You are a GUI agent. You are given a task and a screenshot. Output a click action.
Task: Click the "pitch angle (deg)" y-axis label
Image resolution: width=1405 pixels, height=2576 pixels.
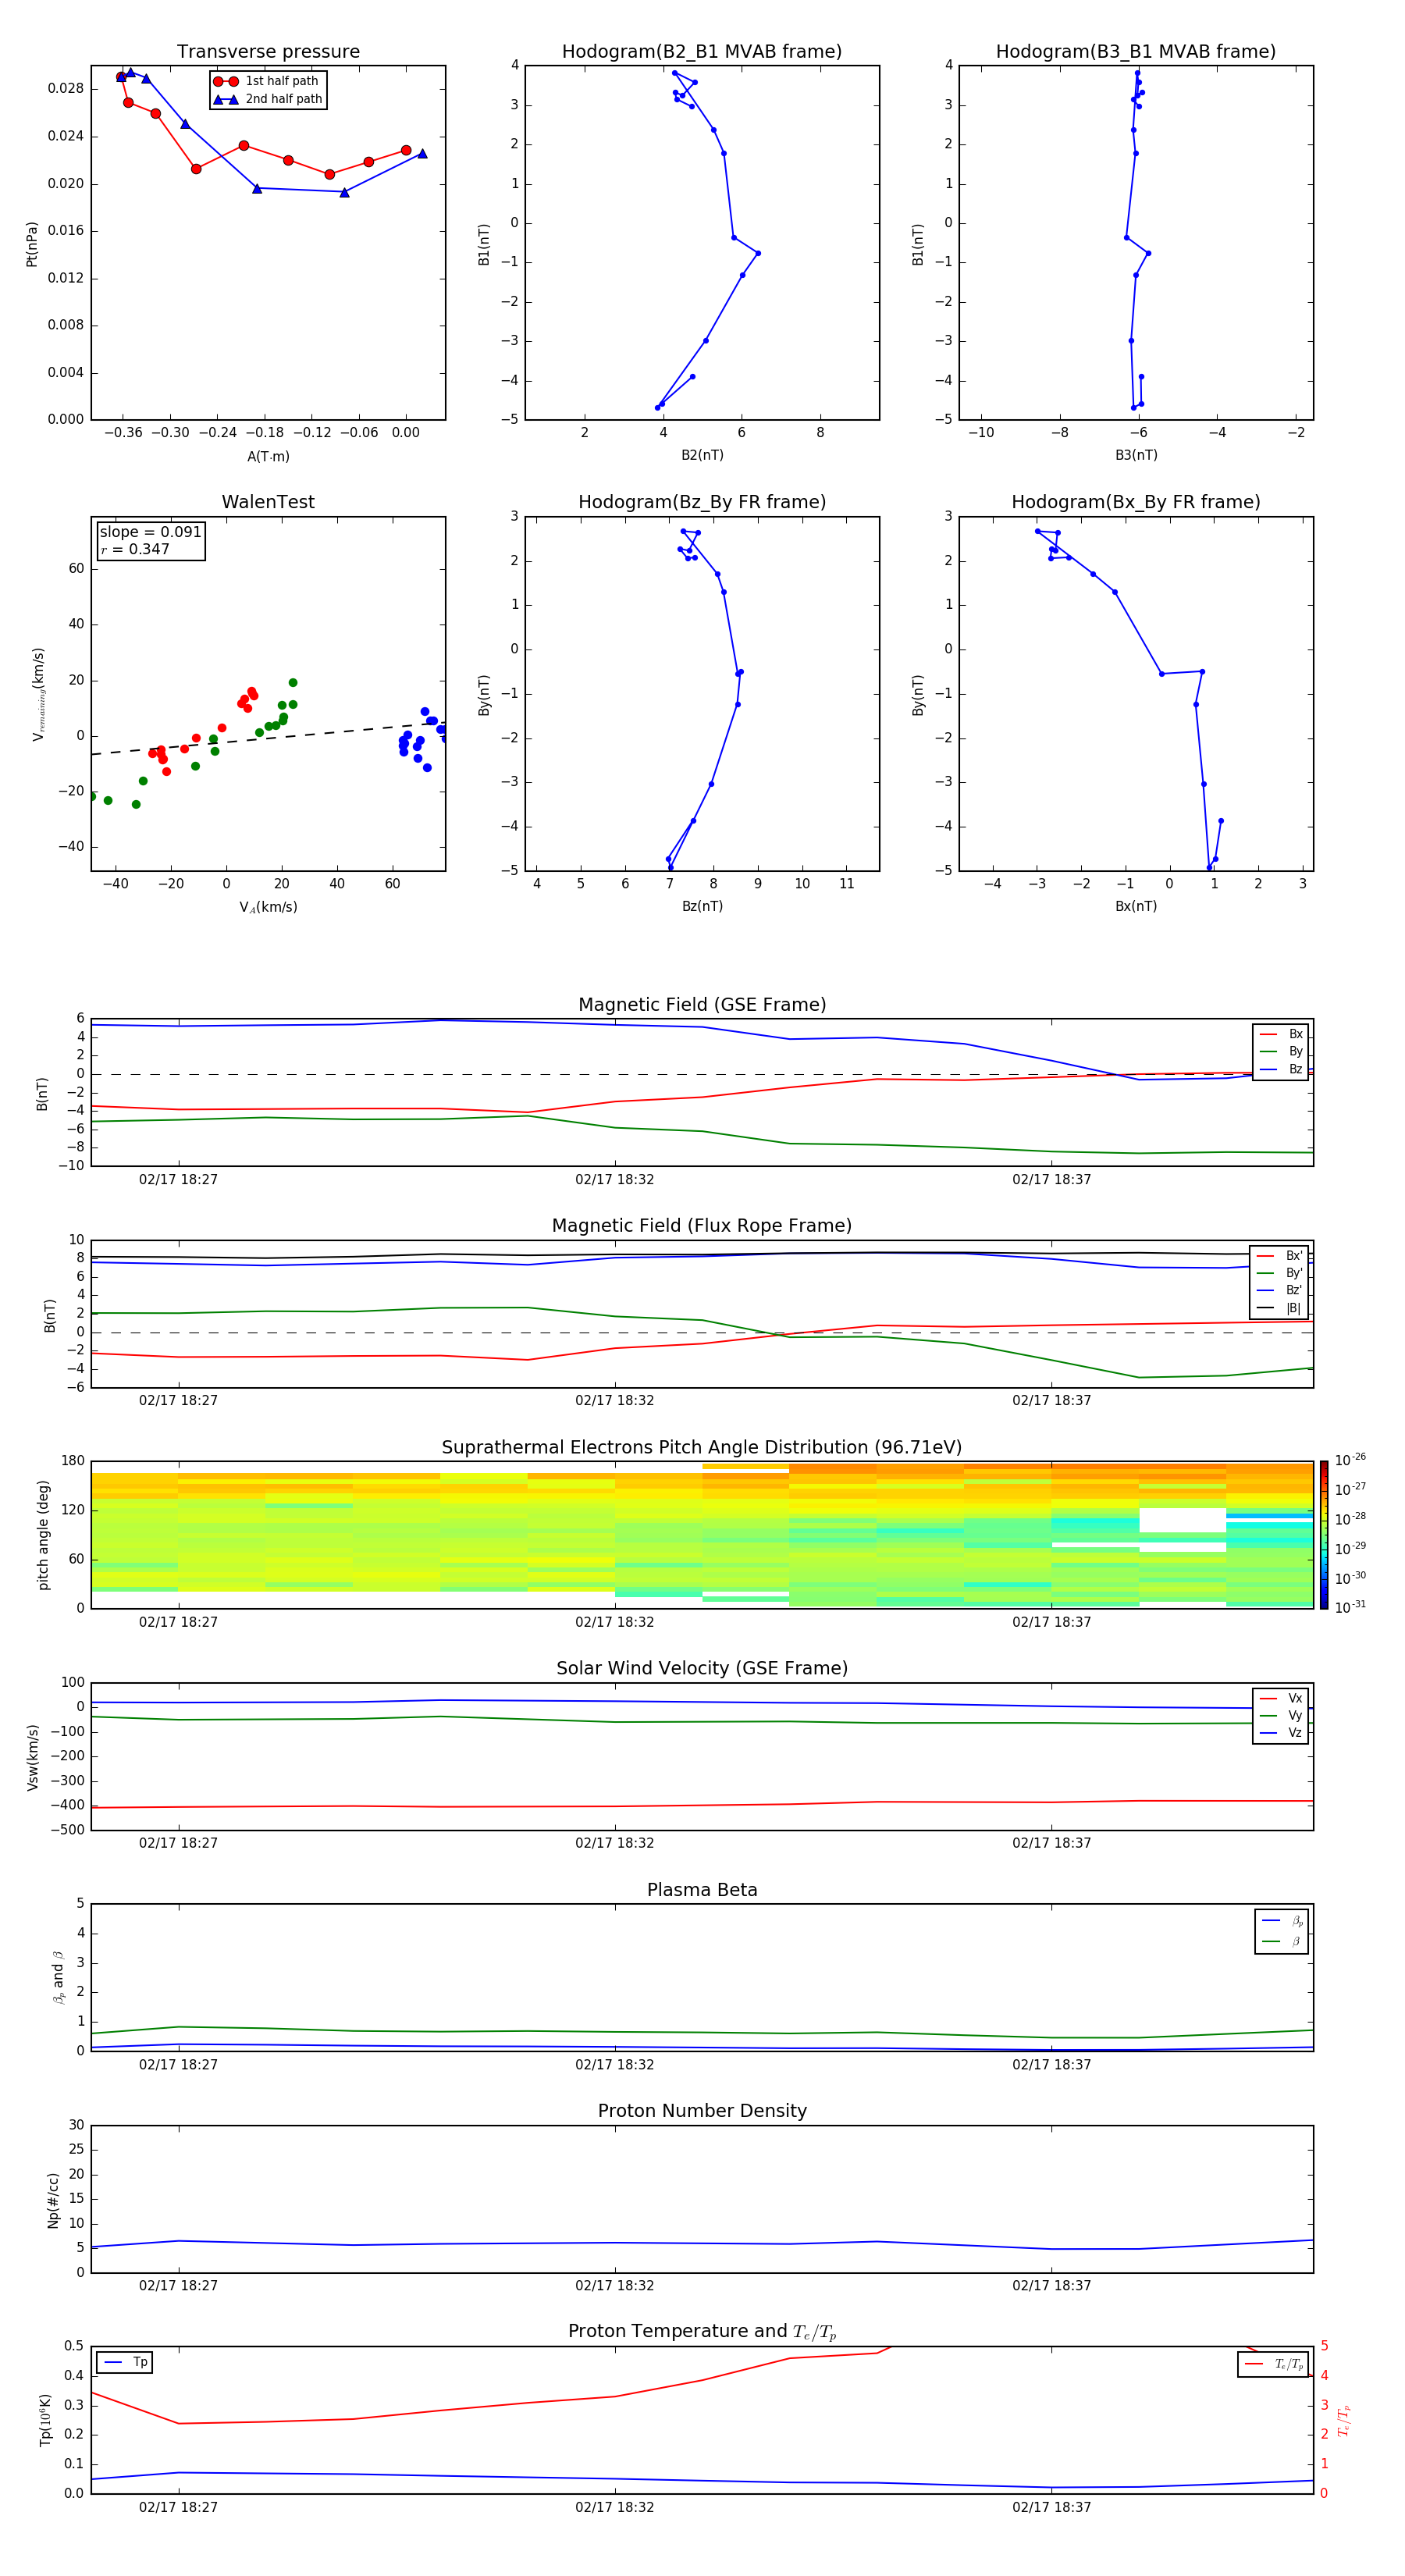(x=43, y=1535)
